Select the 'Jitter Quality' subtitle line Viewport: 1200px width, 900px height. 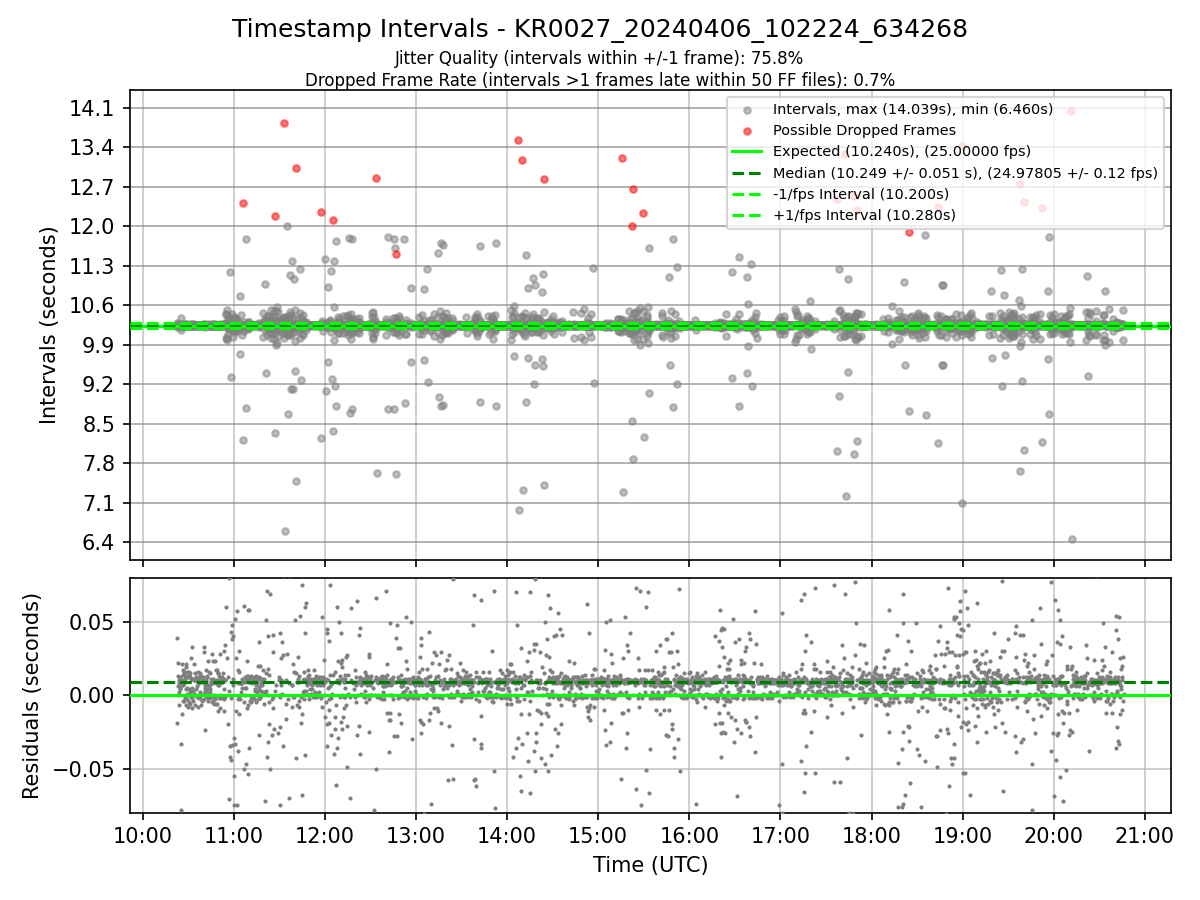(x=600, y=59)
